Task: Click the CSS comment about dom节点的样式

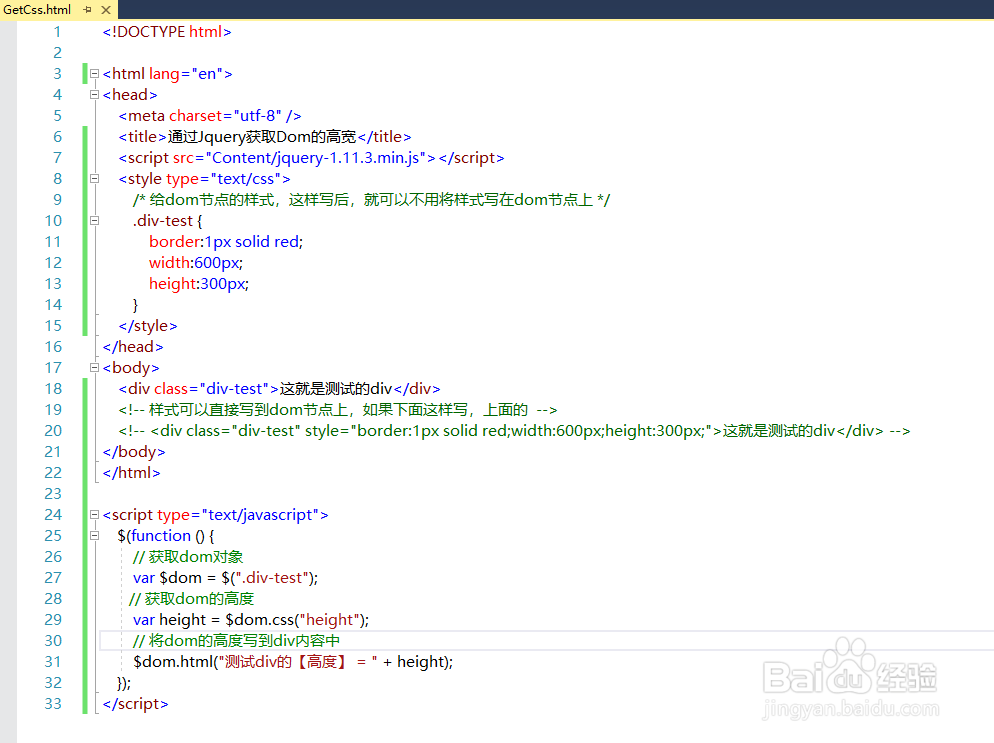Action: [x=371, y=200]
